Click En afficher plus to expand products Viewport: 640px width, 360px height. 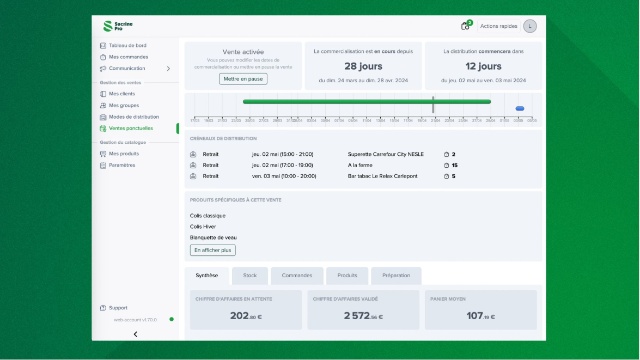point(213,250)
